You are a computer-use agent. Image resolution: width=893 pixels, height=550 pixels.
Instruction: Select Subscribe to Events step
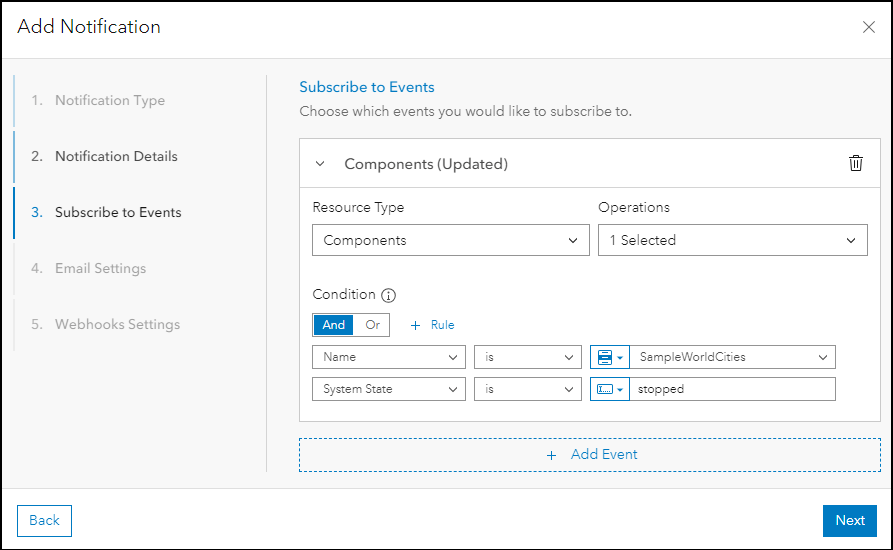point(118,212)
